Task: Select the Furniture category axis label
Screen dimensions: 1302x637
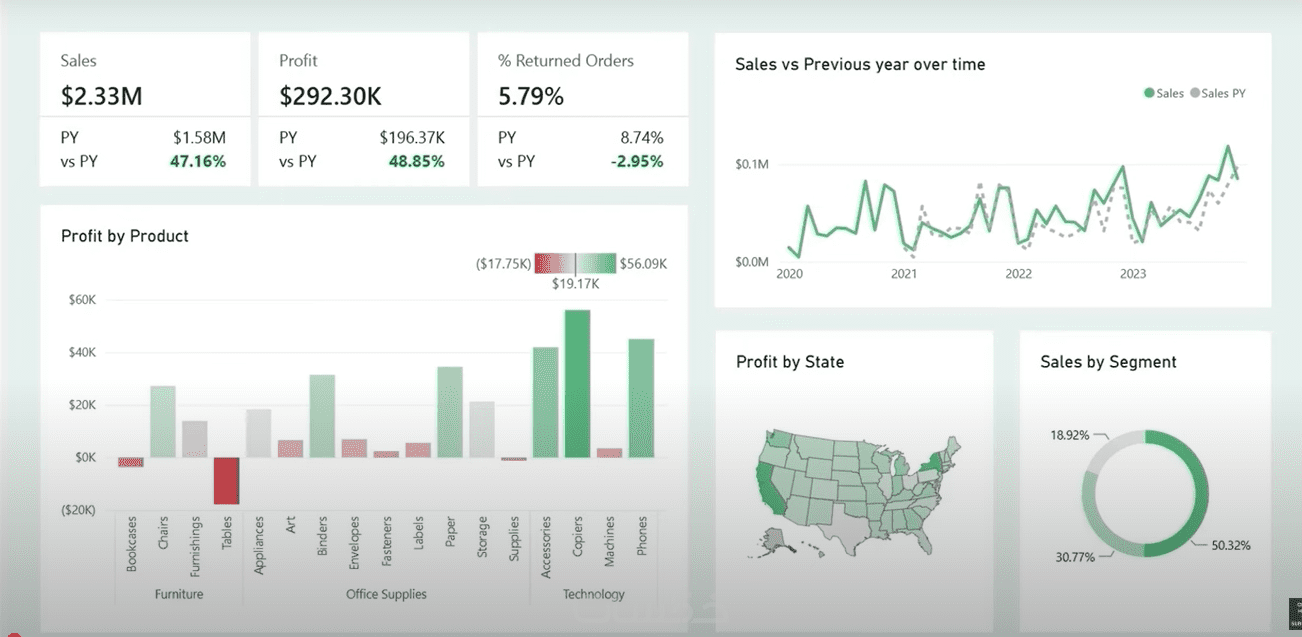Action: 179,594
